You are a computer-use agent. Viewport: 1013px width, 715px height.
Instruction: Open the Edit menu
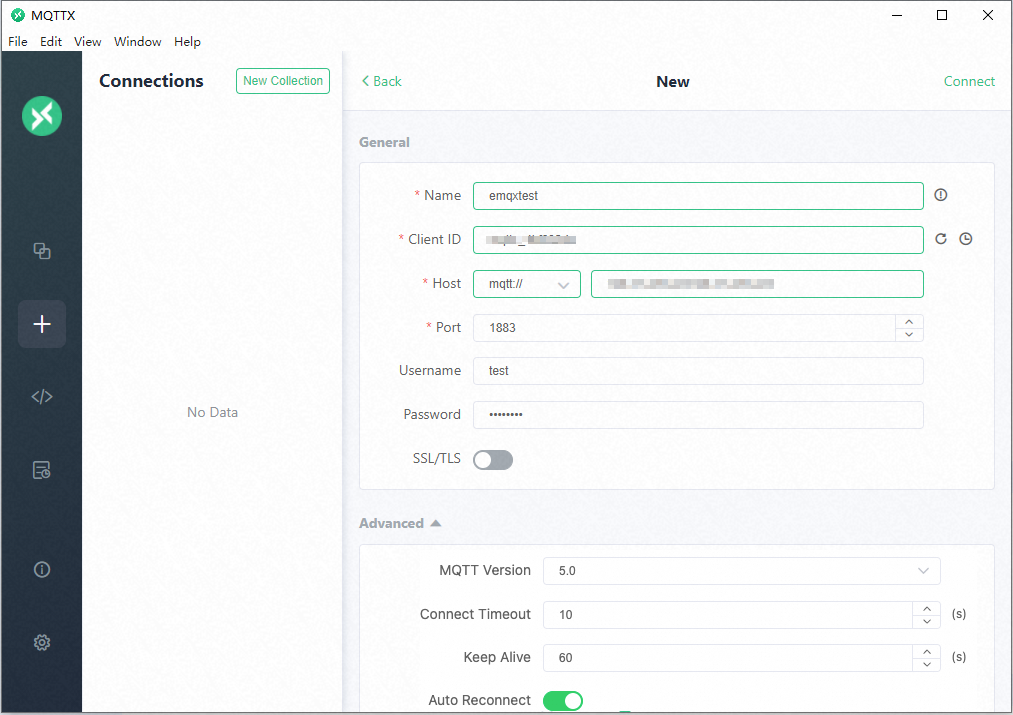(50, 42)
